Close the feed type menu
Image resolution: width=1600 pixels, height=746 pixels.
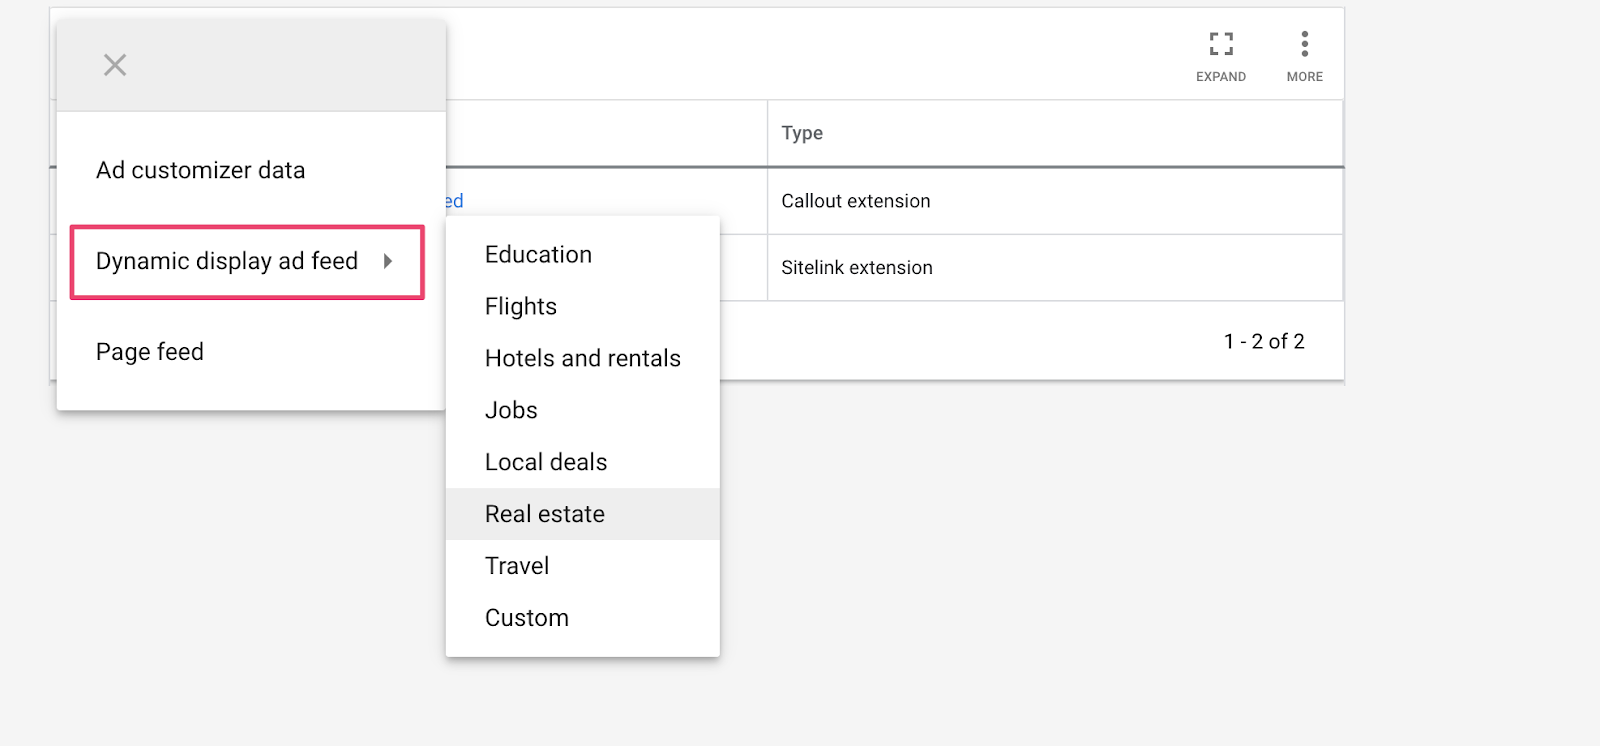tap(115, 65)
